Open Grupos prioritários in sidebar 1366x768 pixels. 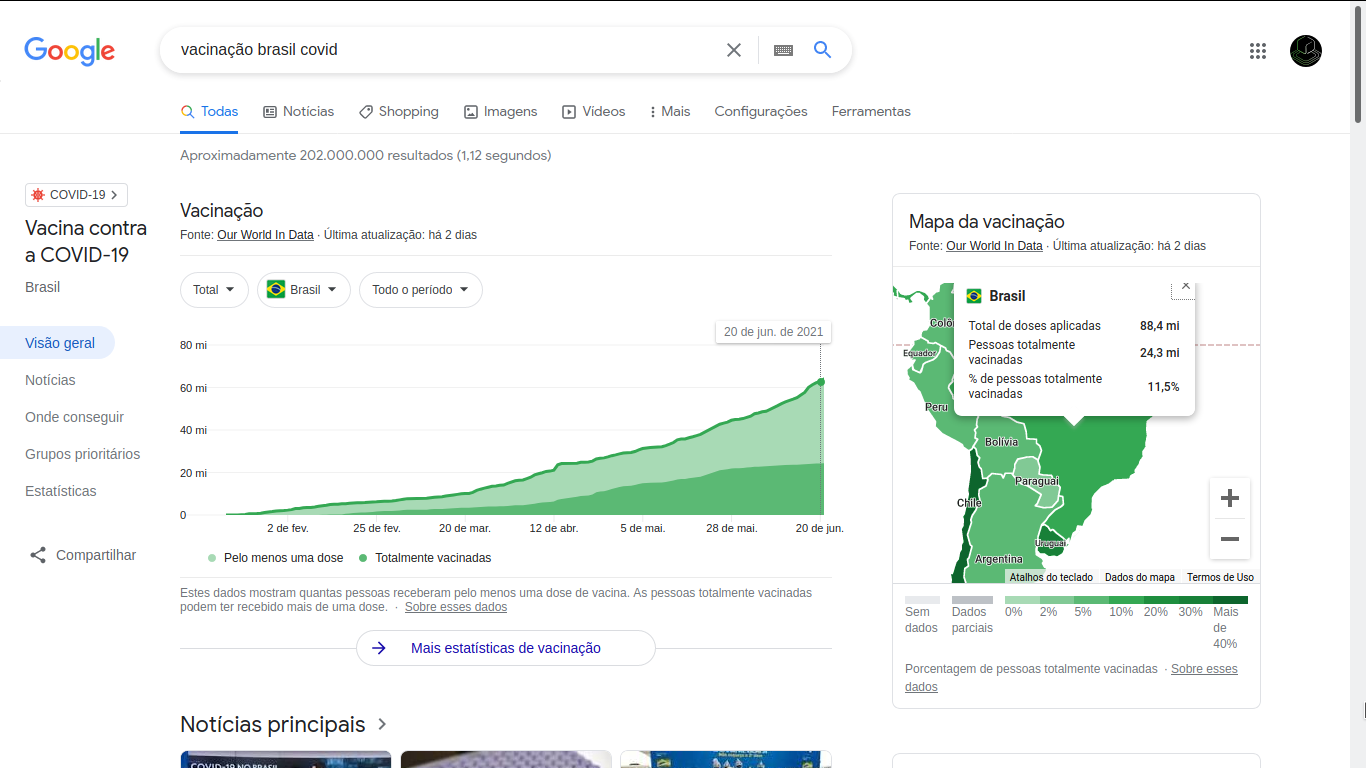pyautogui.click(x=83, y=454)
